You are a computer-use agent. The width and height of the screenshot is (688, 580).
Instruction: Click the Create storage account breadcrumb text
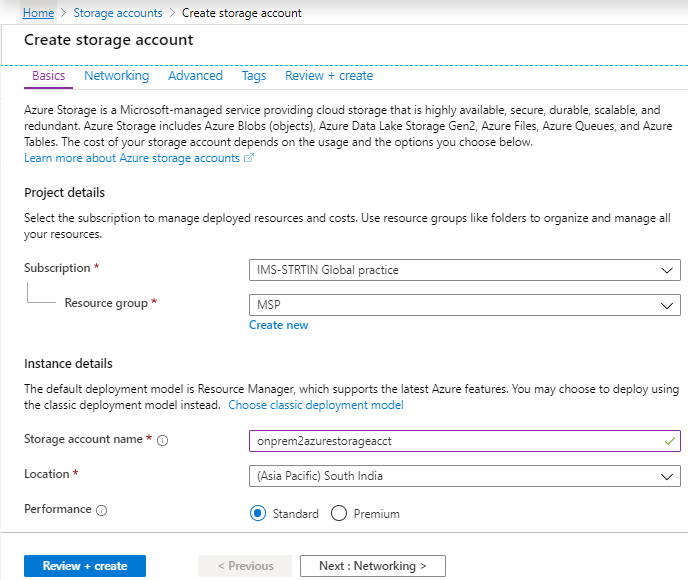point(242,13)
